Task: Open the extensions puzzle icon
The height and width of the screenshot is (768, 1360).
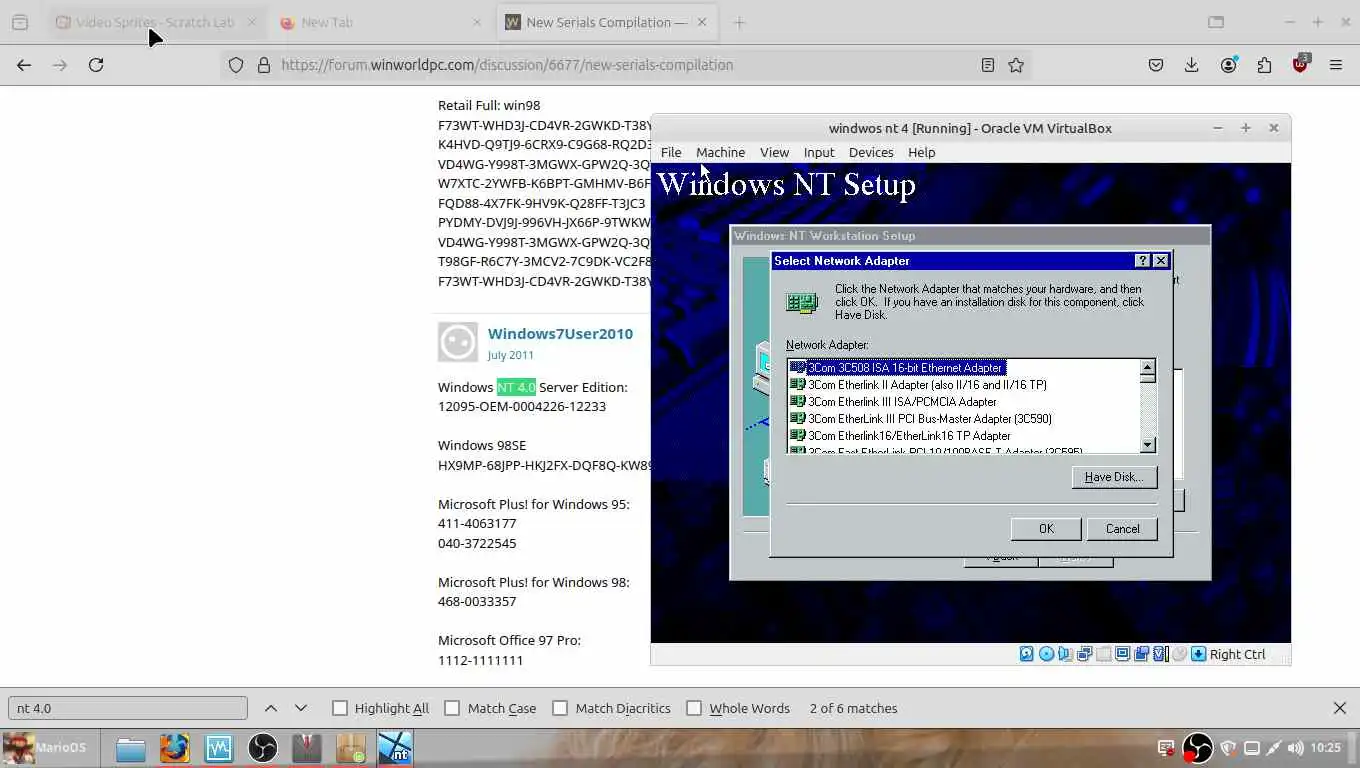Action: pyautogui.click(x=1264, y=65)
